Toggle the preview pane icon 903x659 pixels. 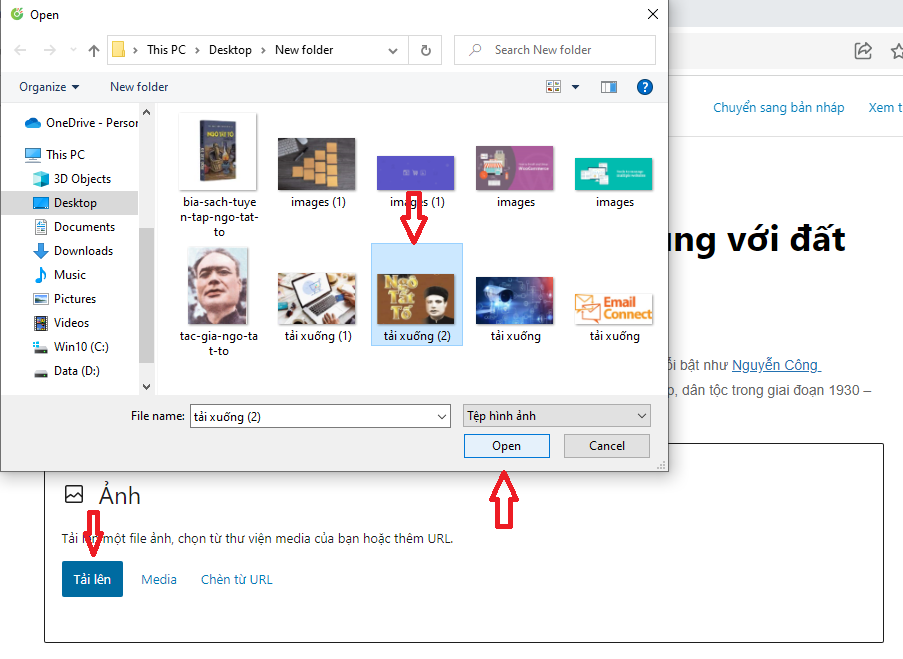(x=609, y=87)
